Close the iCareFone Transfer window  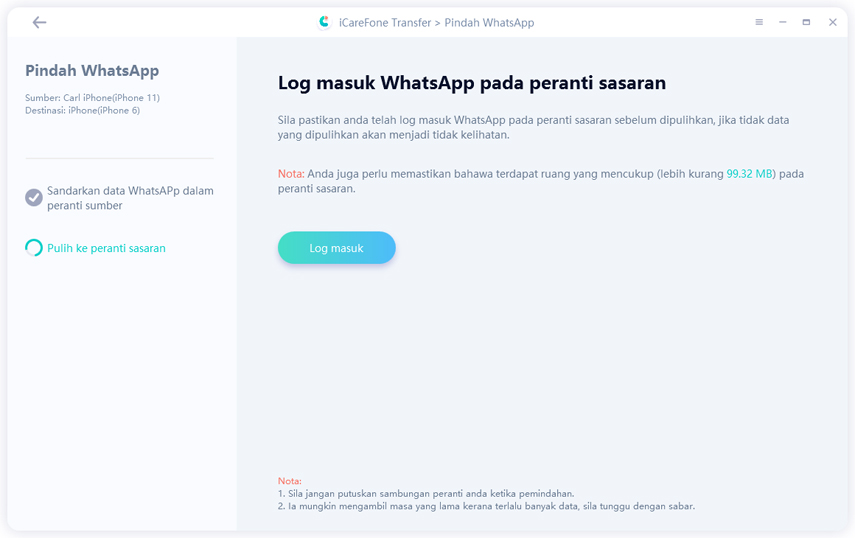832,22
